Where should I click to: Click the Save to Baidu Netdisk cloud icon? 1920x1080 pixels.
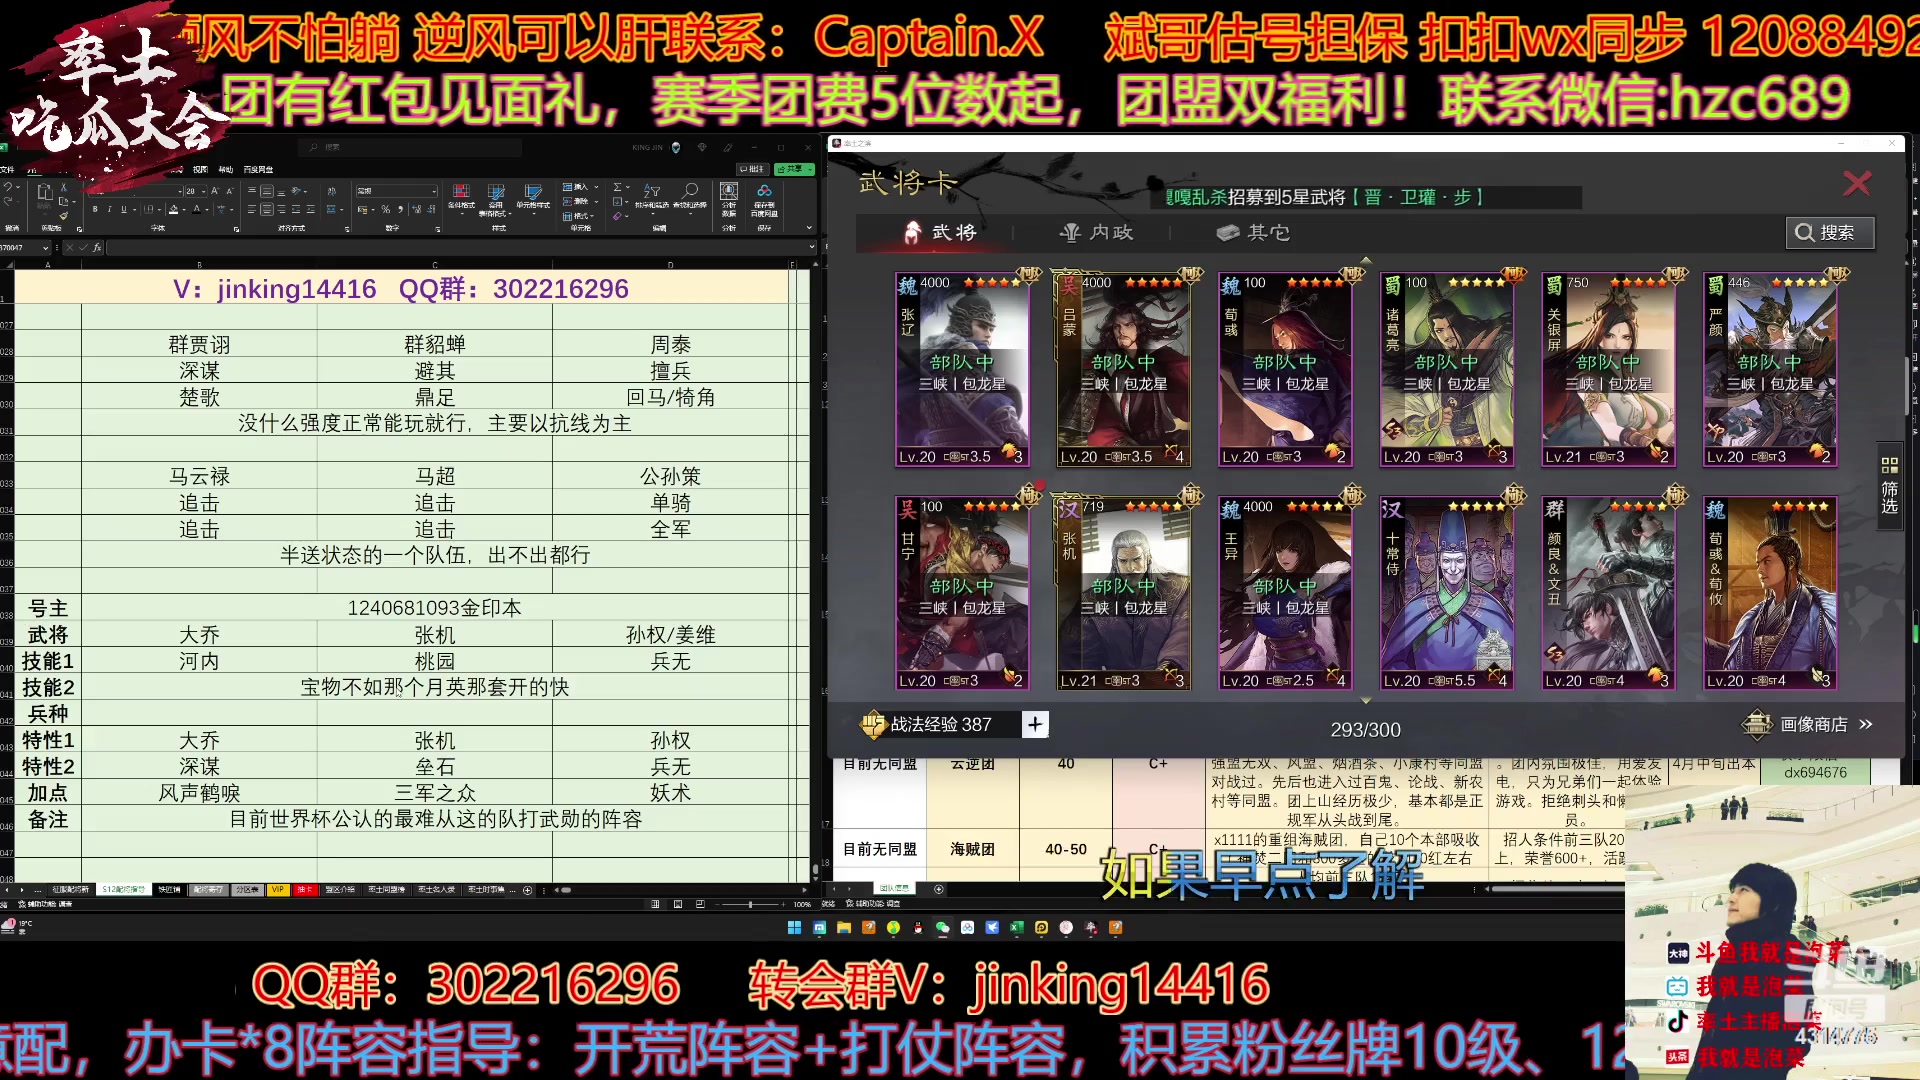tap(764, 191)
